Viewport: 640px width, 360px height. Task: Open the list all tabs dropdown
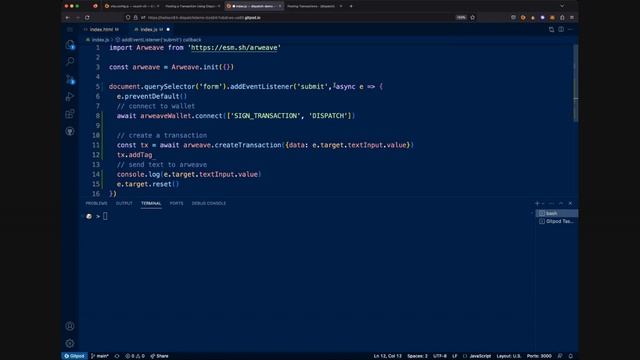coord(562,6)
